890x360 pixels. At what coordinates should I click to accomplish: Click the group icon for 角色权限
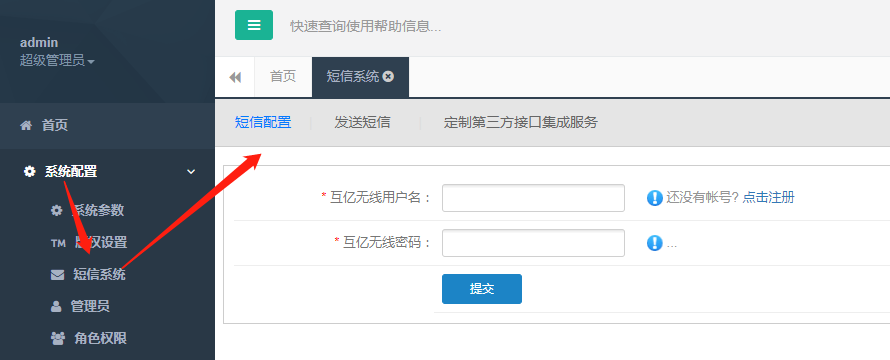[x=58, y=338]
